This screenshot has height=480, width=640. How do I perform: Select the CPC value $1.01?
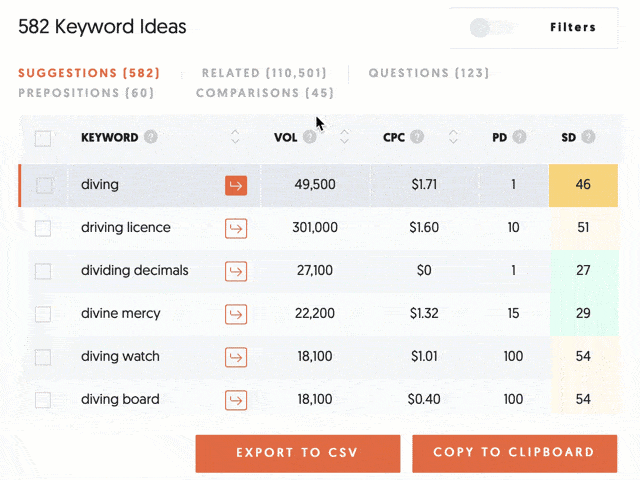click(x=424, y=356)
